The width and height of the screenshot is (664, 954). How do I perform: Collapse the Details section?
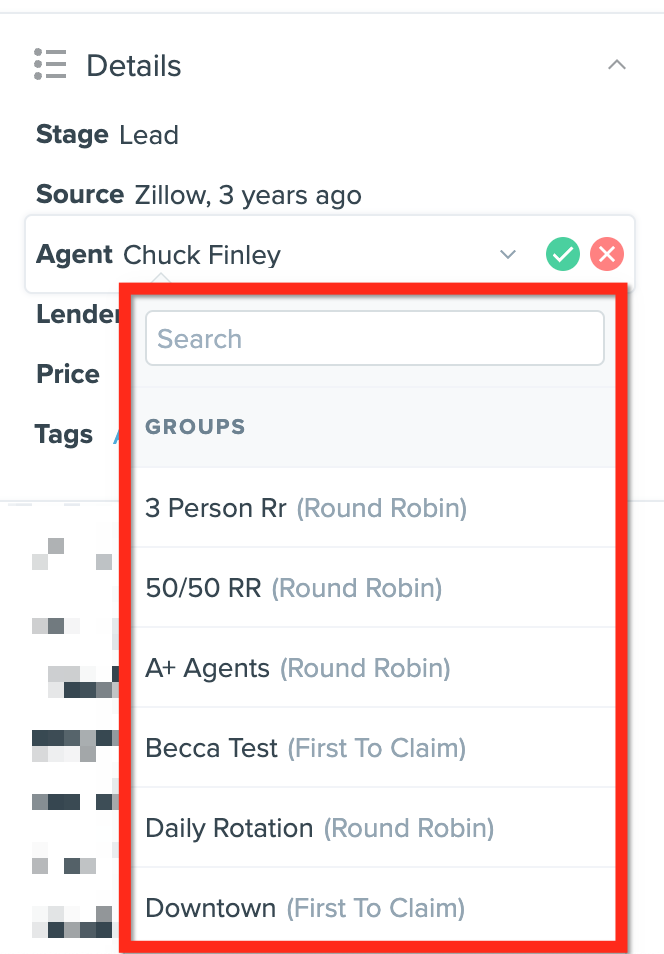point(617,64)
